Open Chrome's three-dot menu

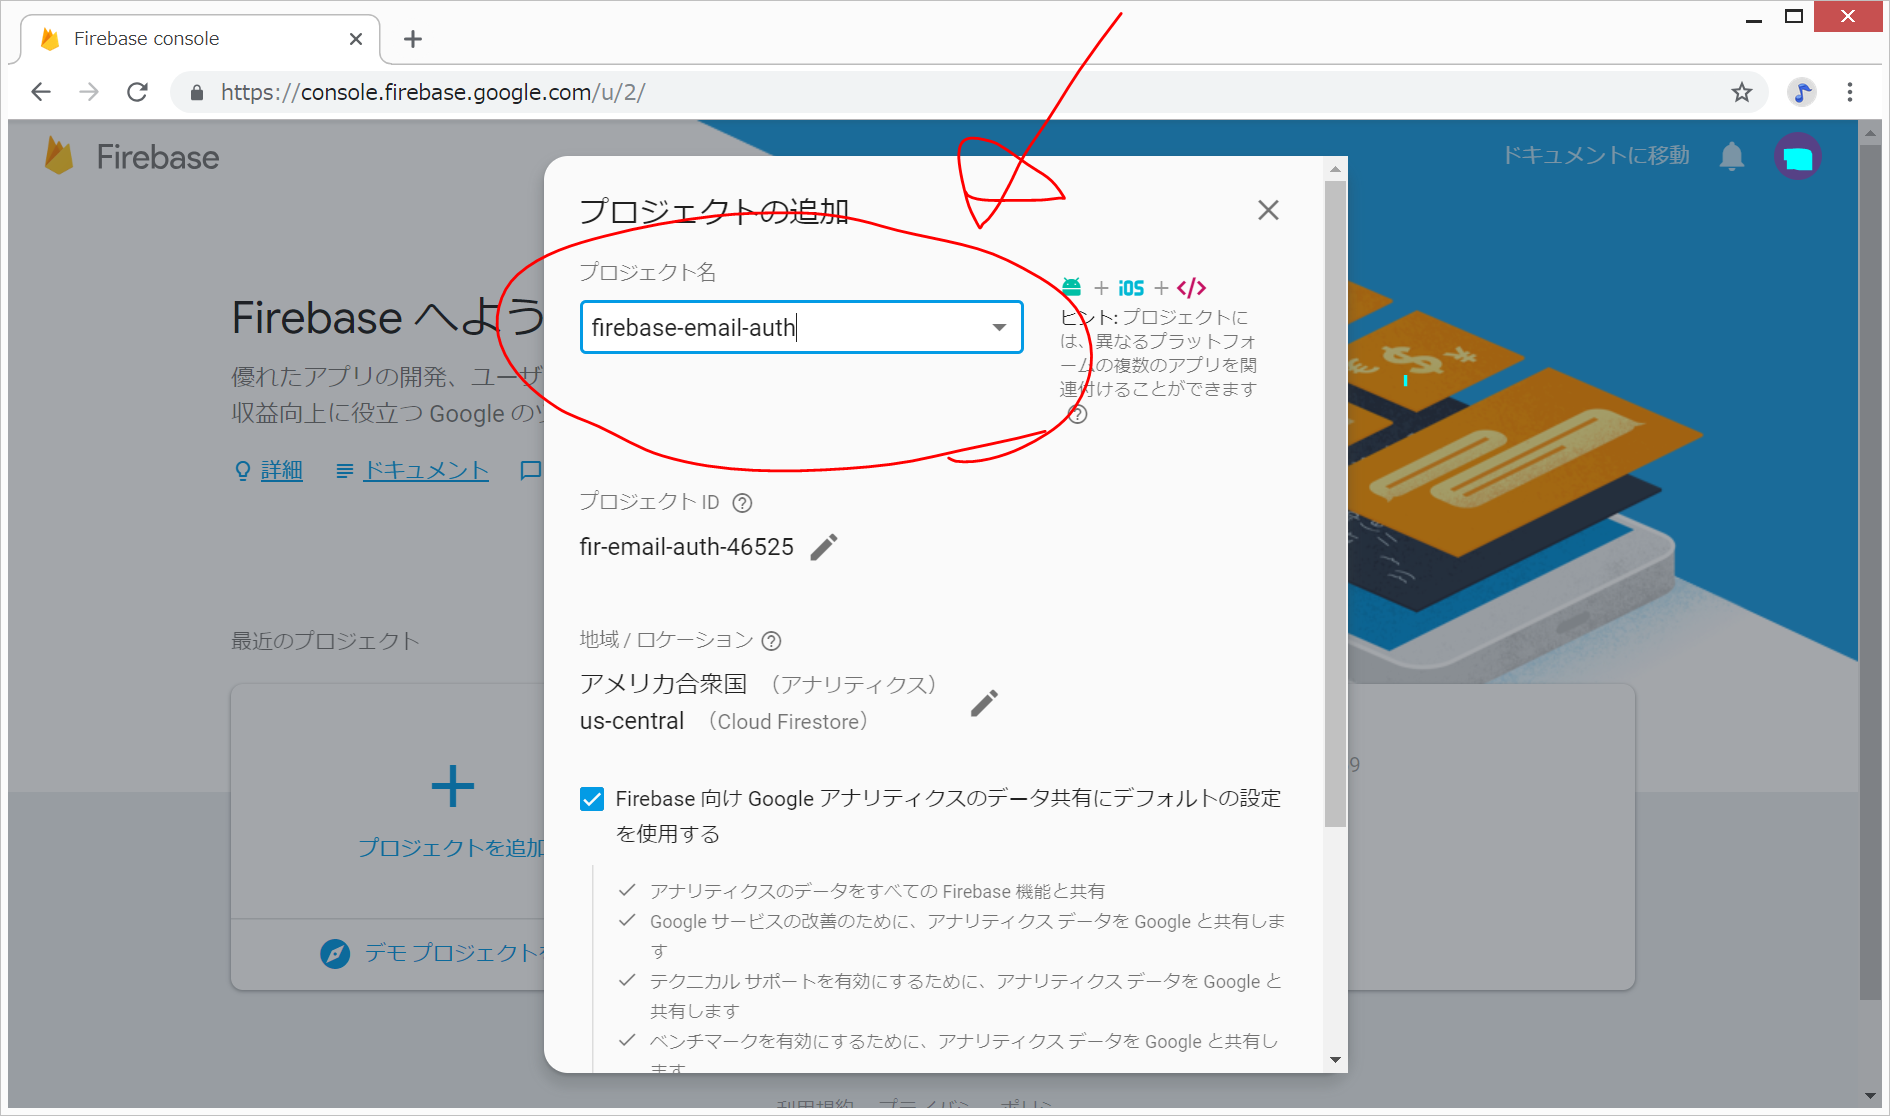1850,92
